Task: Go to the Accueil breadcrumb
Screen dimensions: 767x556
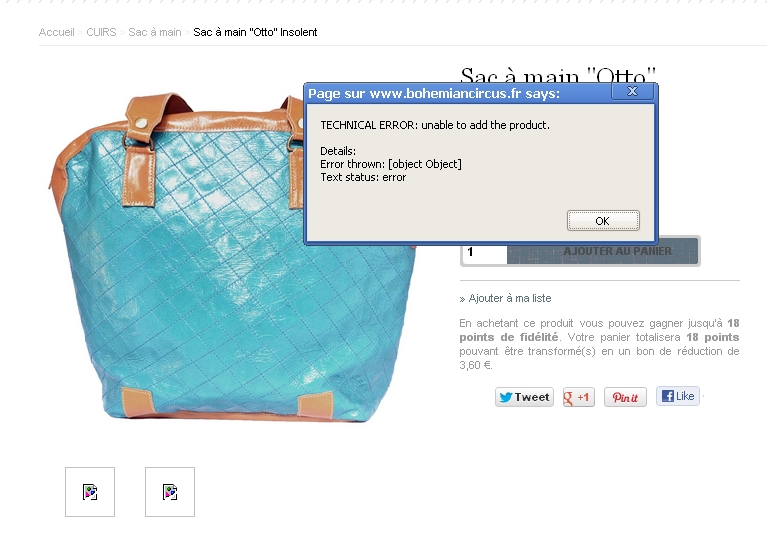Action: click(x=57, y=32)
